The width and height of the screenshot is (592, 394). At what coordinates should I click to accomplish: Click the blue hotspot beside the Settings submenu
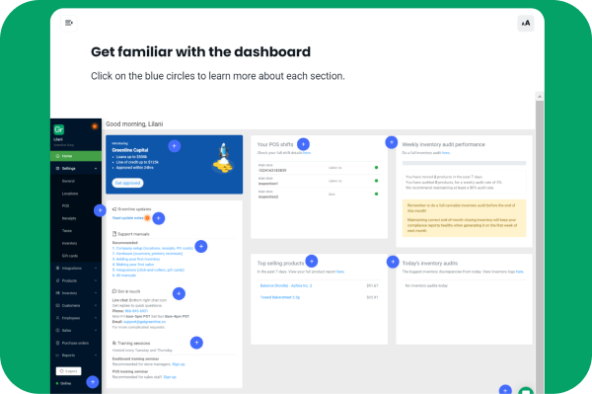tap(100, 210)
